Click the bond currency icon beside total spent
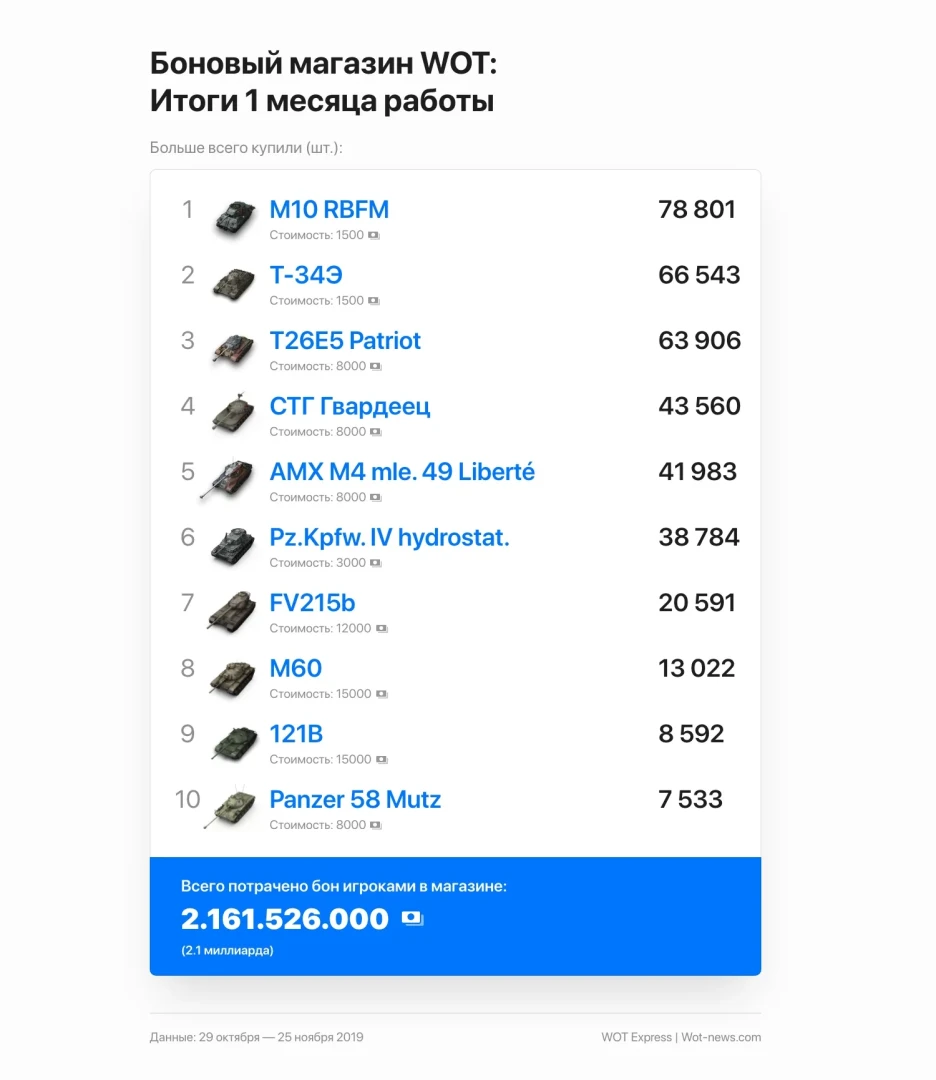The width and height of the screenshot is (936, 1080). coord(412,918)
